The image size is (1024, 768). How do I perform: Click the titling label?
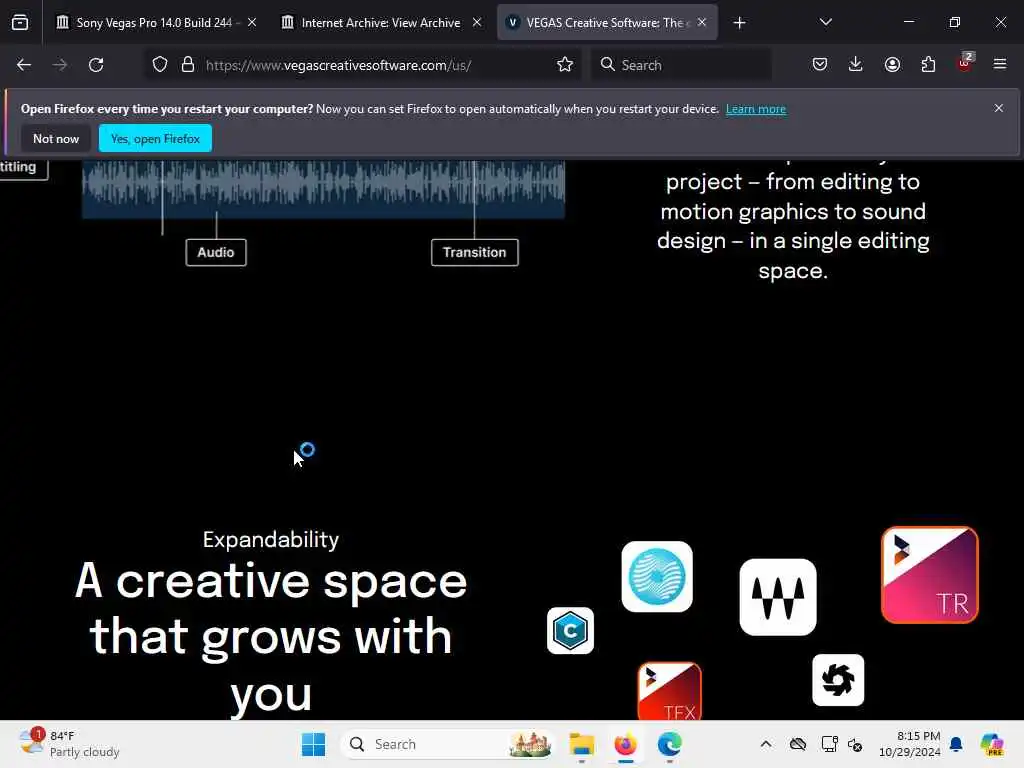[x=22, y=168]
